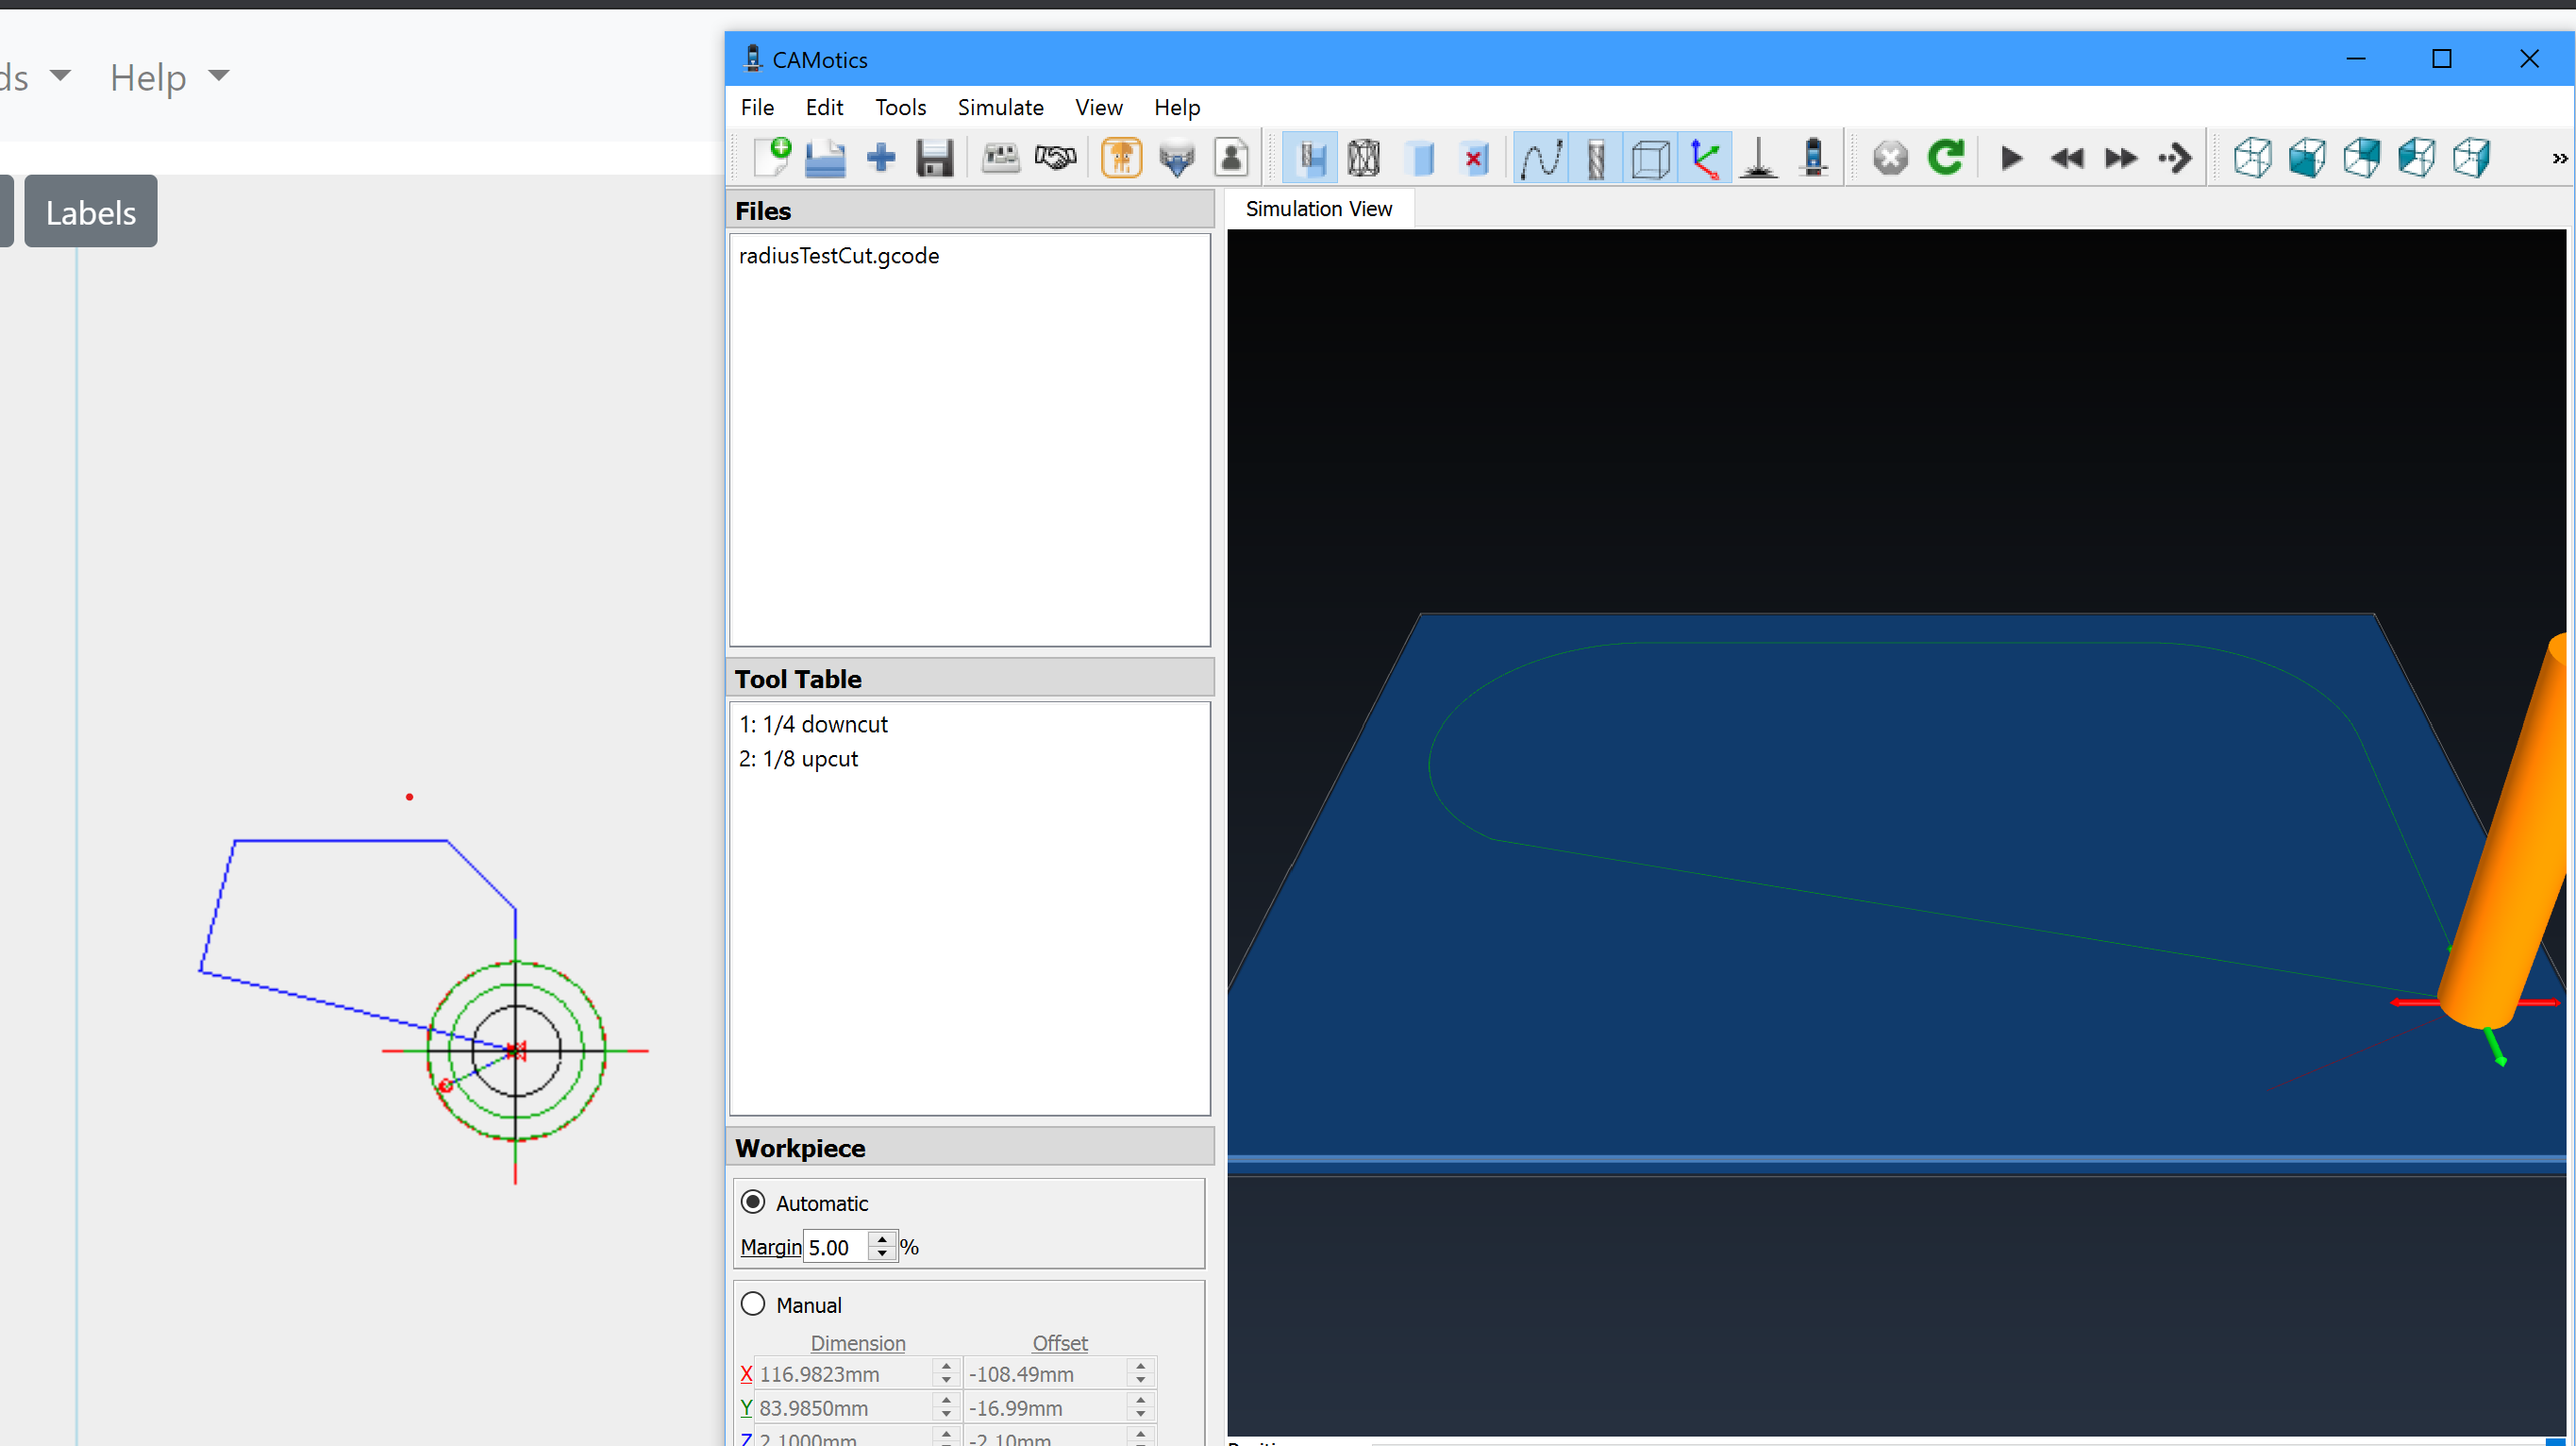Expand the toolbar overflow chevron

pos(2558,158)
